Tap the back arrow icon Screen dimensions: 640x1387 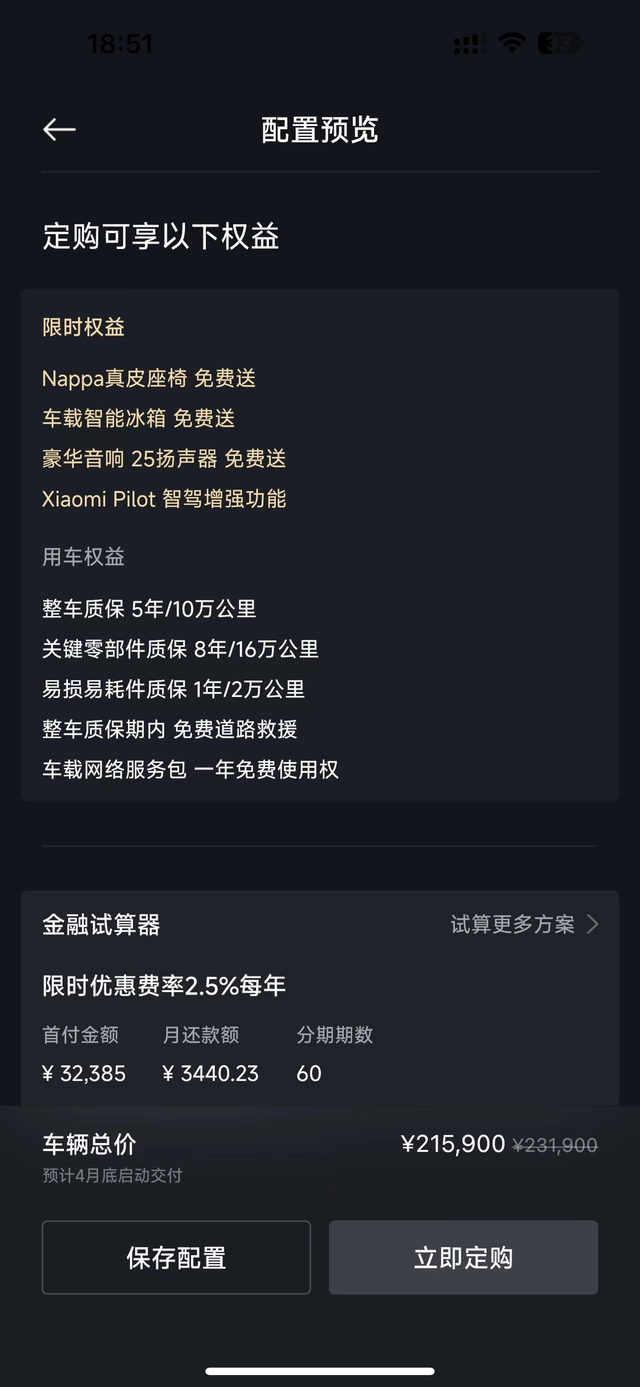[59, 130]
